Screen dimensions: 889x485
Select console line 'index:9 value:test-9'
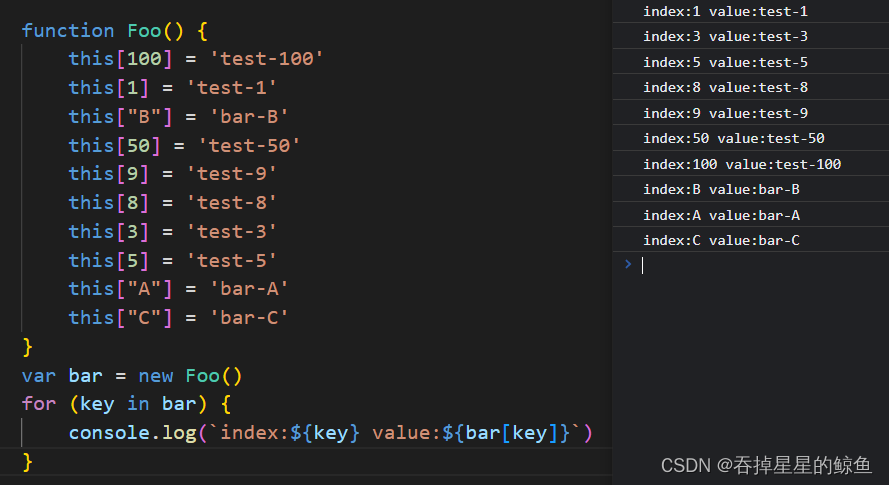725,113
